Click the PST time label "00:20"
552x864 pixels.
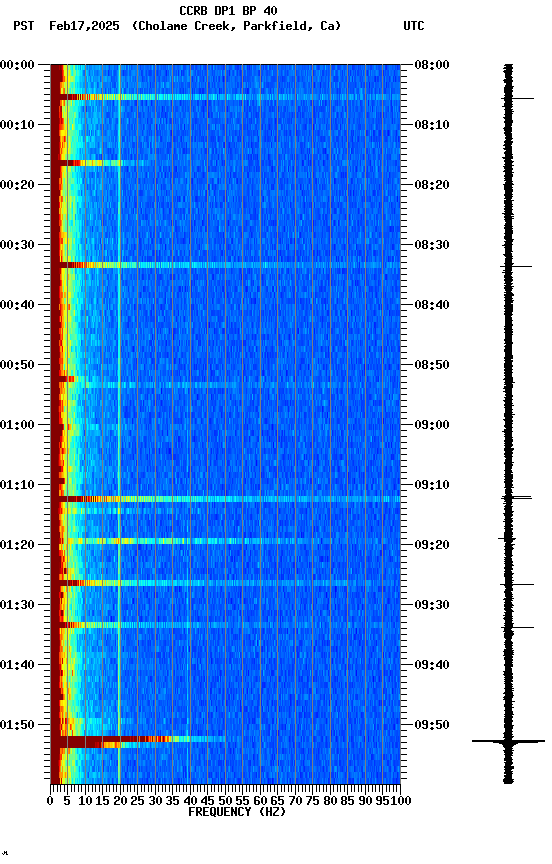pyautogui.click(x=17, y=185)
